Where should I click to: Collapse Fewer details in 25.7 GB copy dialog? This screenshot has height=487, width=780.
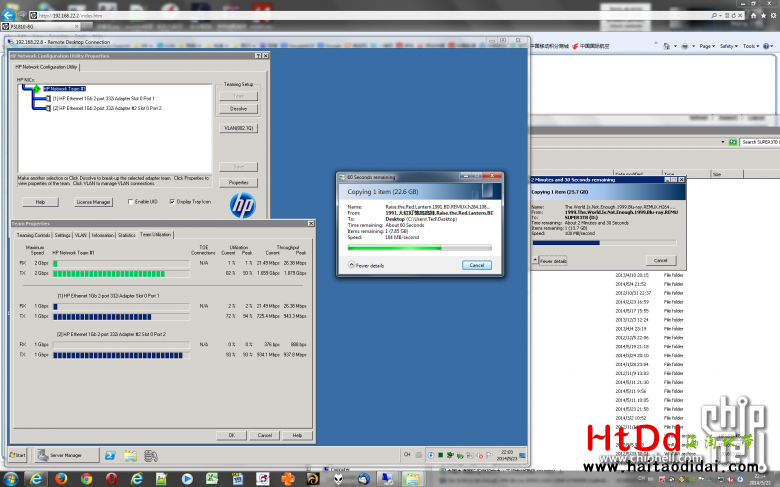(x=552, y=260)
